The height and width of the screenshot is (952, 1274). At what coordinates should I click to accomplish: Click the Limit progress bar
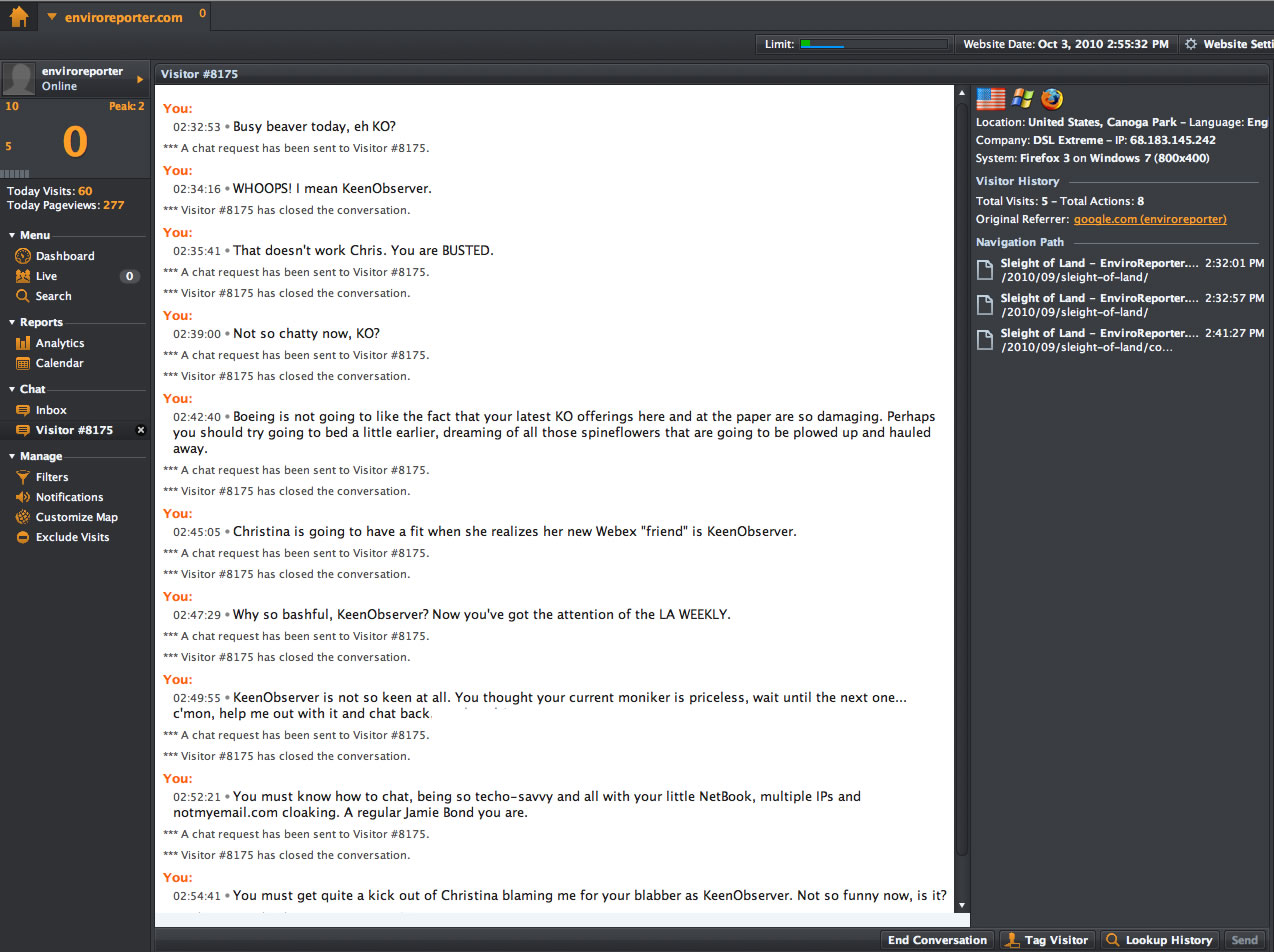pyautogui.click(x=873, y=44)
